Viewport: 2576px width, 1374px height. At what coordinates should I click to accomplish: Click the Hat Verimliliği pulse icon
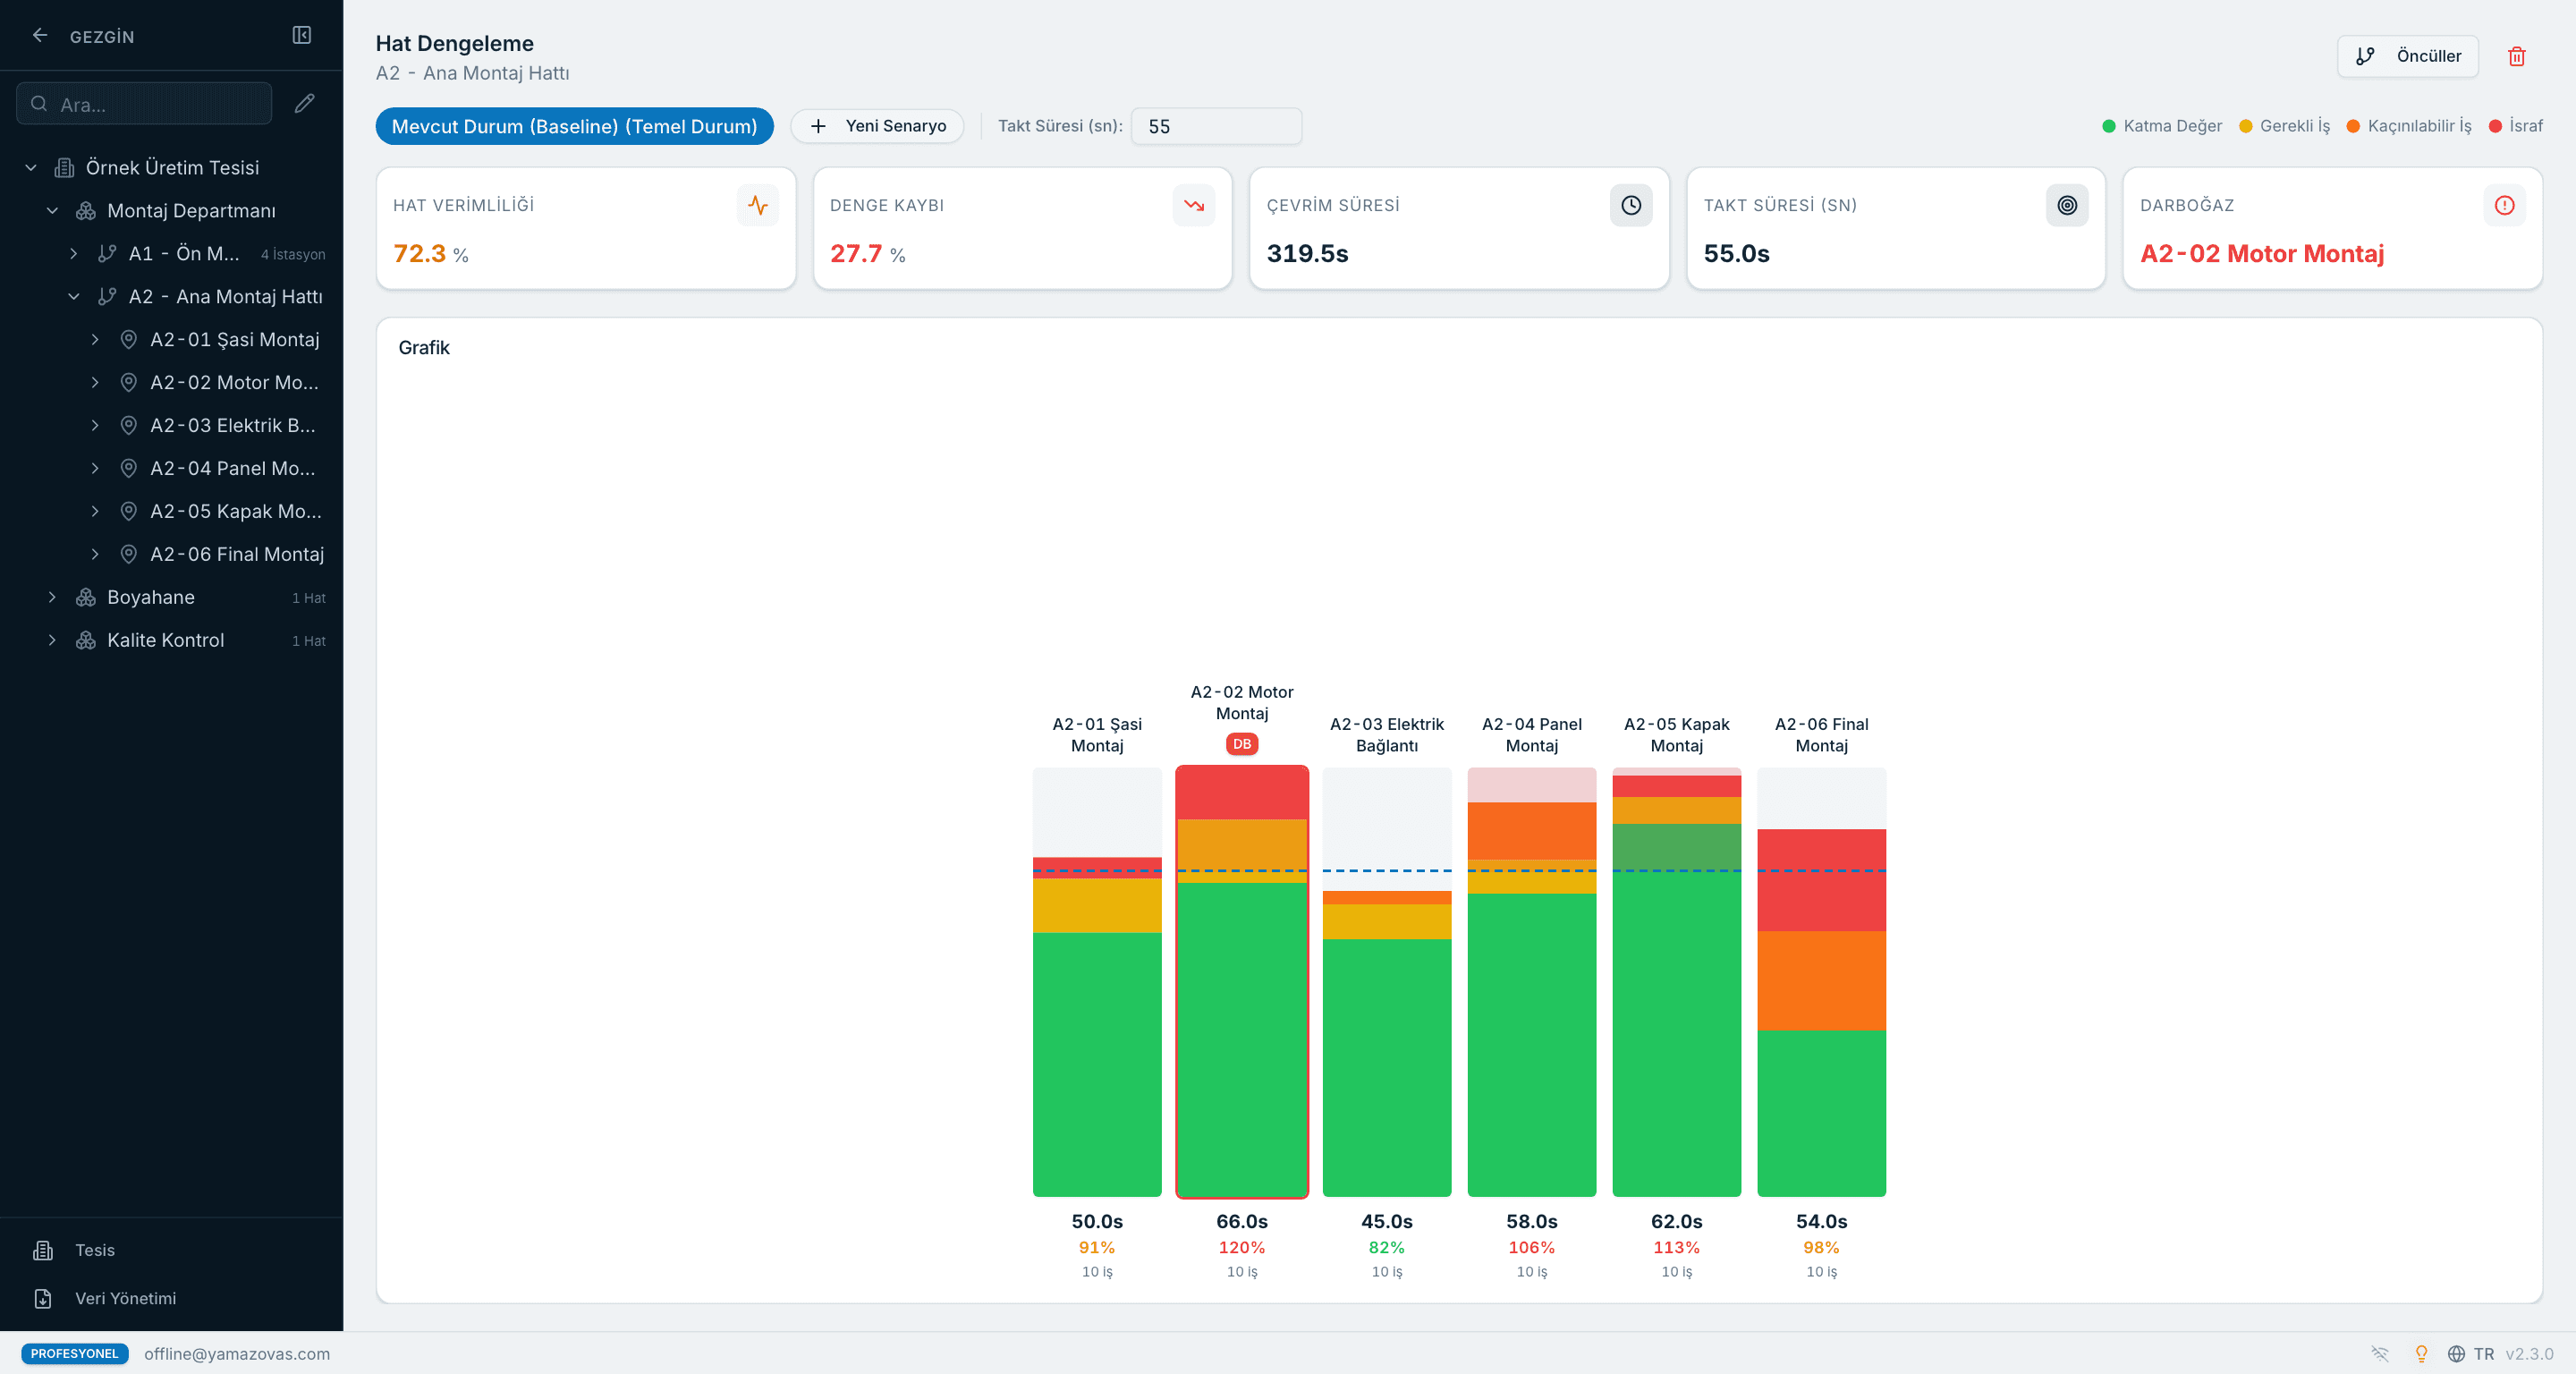(758, 205)
